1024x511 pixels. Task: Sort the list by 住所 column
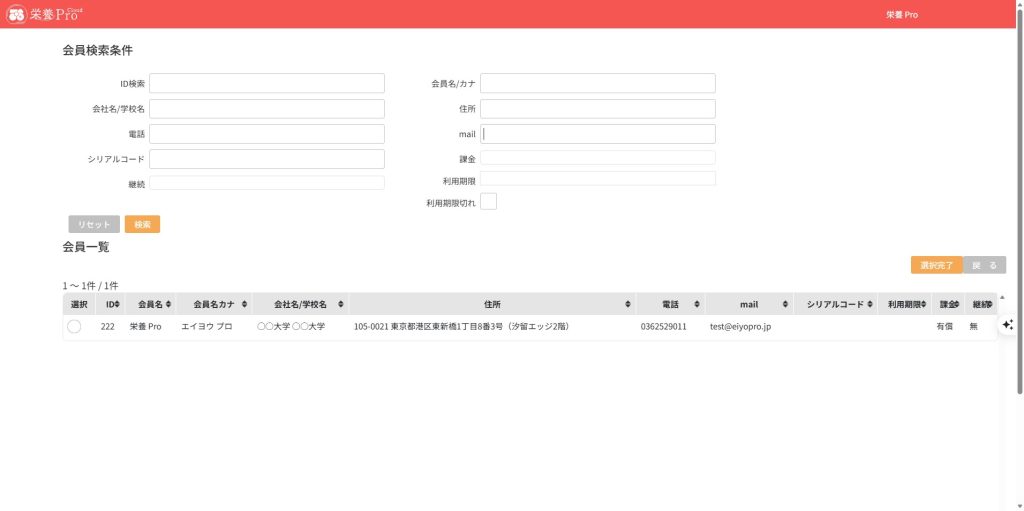(492, 304)
